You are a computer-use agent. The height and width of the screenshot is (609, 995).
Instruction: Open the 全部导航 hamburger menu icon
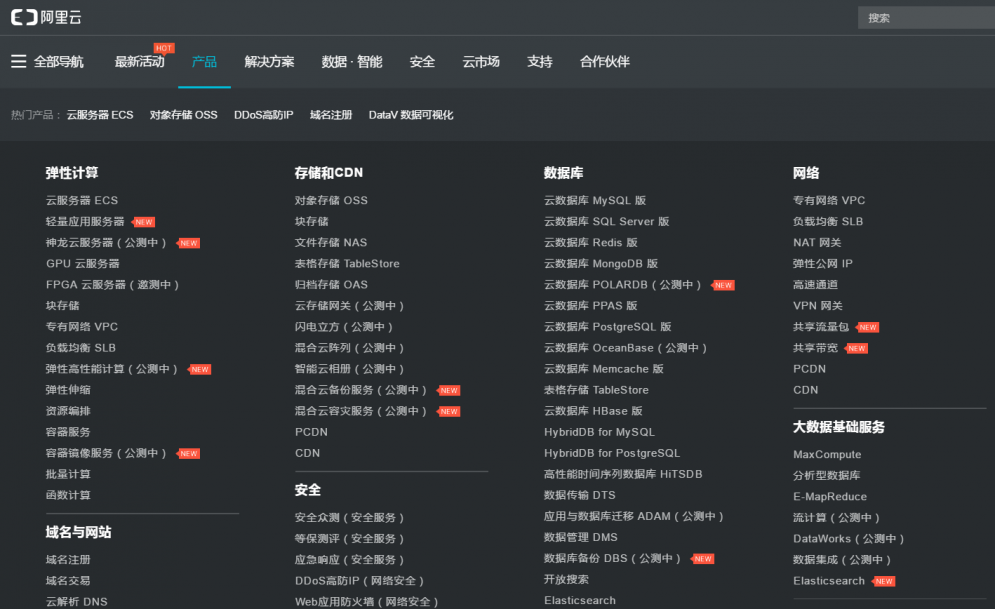[18, 62]
